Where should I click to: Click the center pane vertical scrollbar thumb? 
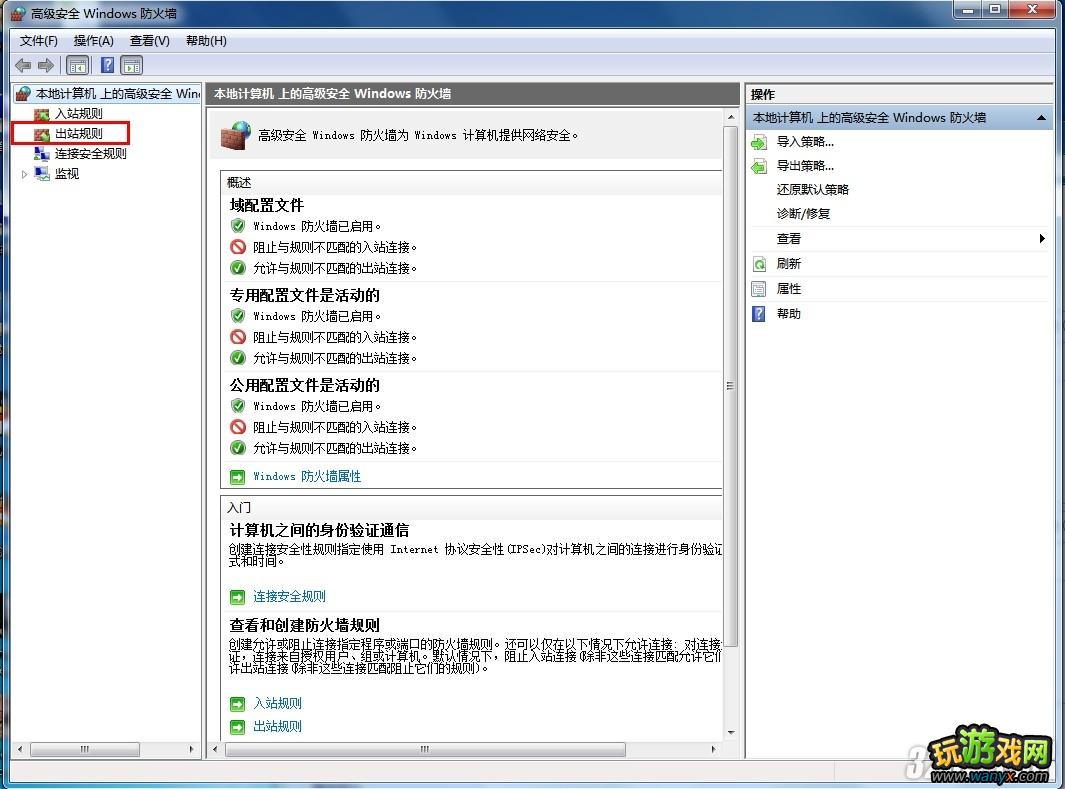tap(731, 386)
